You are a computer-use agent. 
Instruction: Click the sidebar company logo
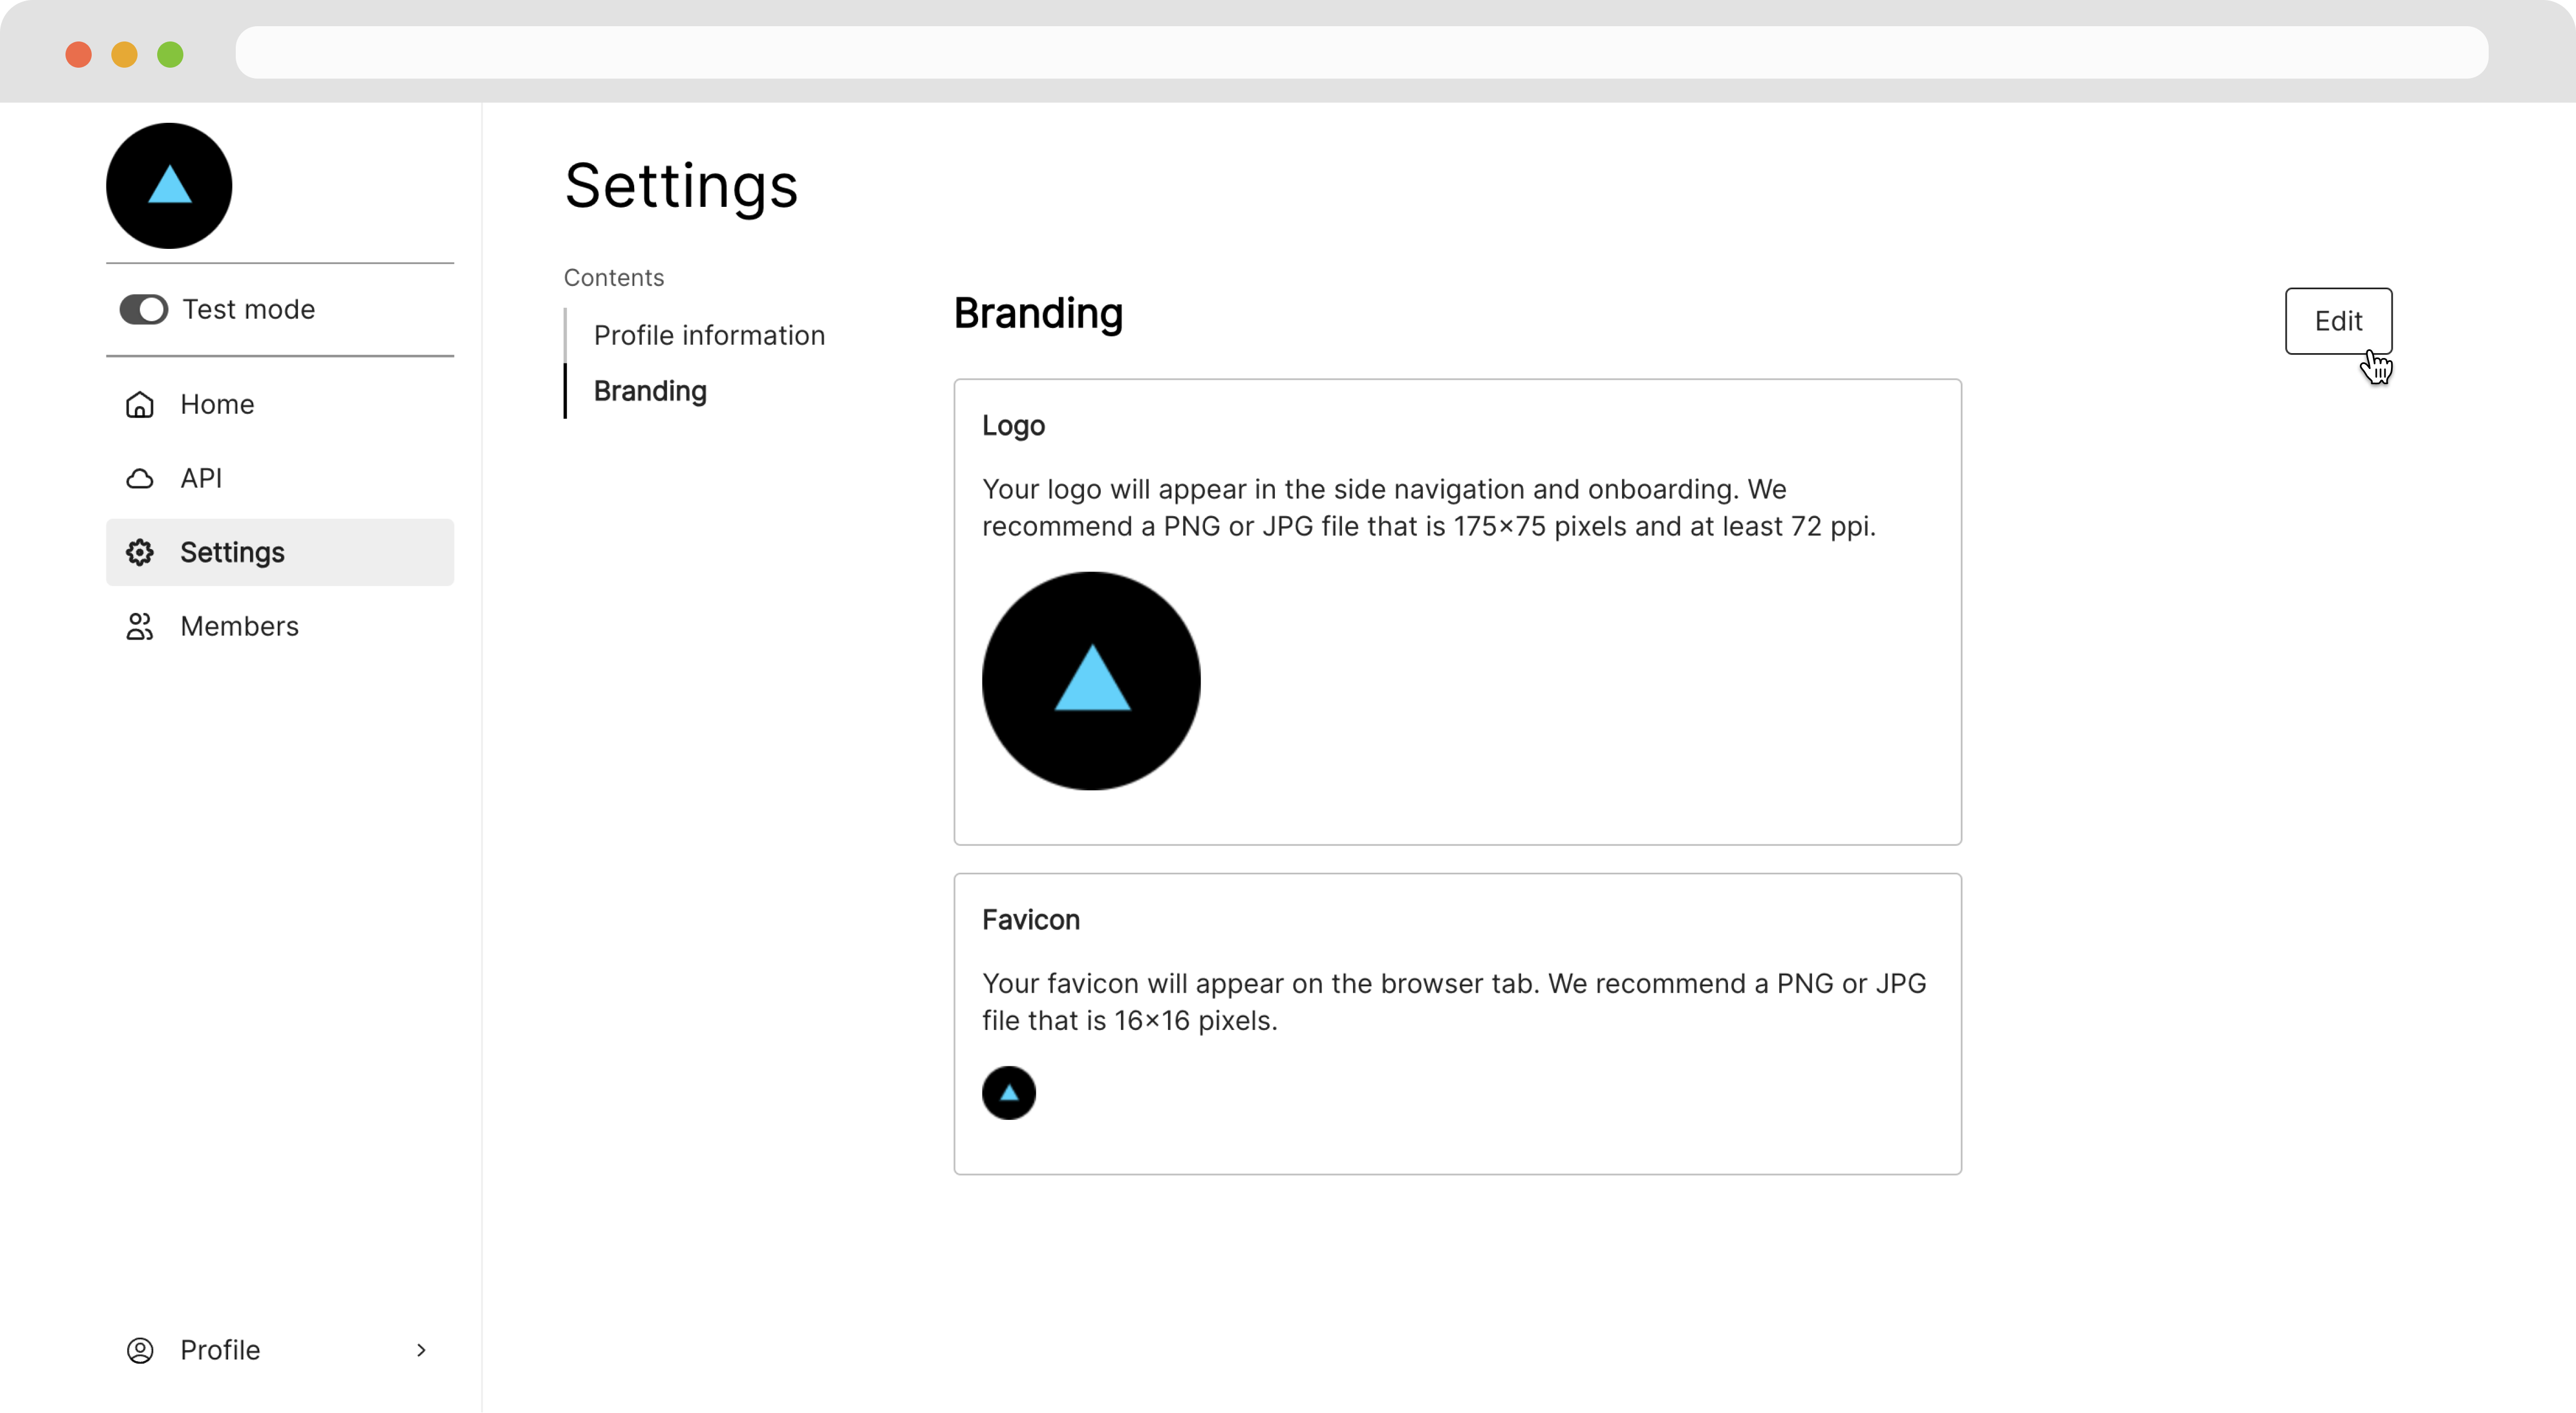click(x=169, y=186)
